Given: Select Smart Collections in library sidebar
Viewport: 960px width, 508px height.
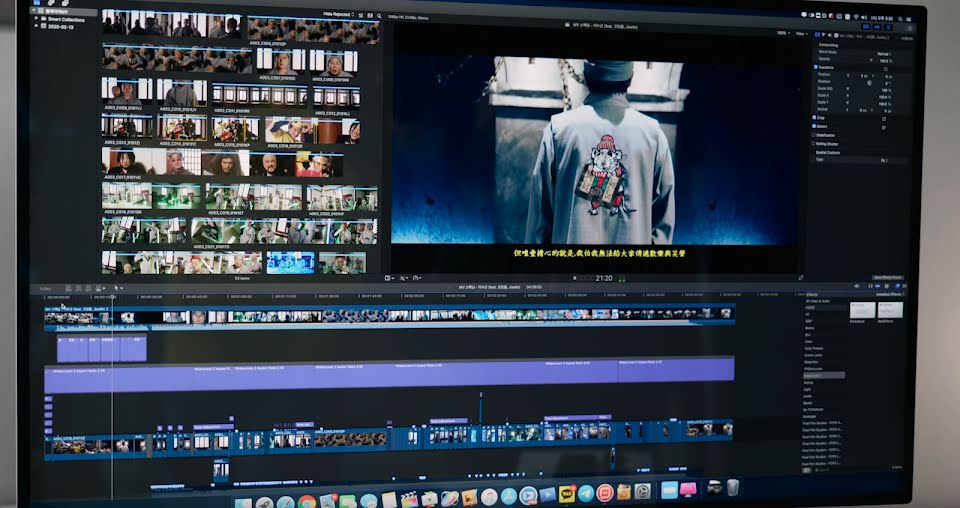Looking at the screenshot, I should pos(66,19).
